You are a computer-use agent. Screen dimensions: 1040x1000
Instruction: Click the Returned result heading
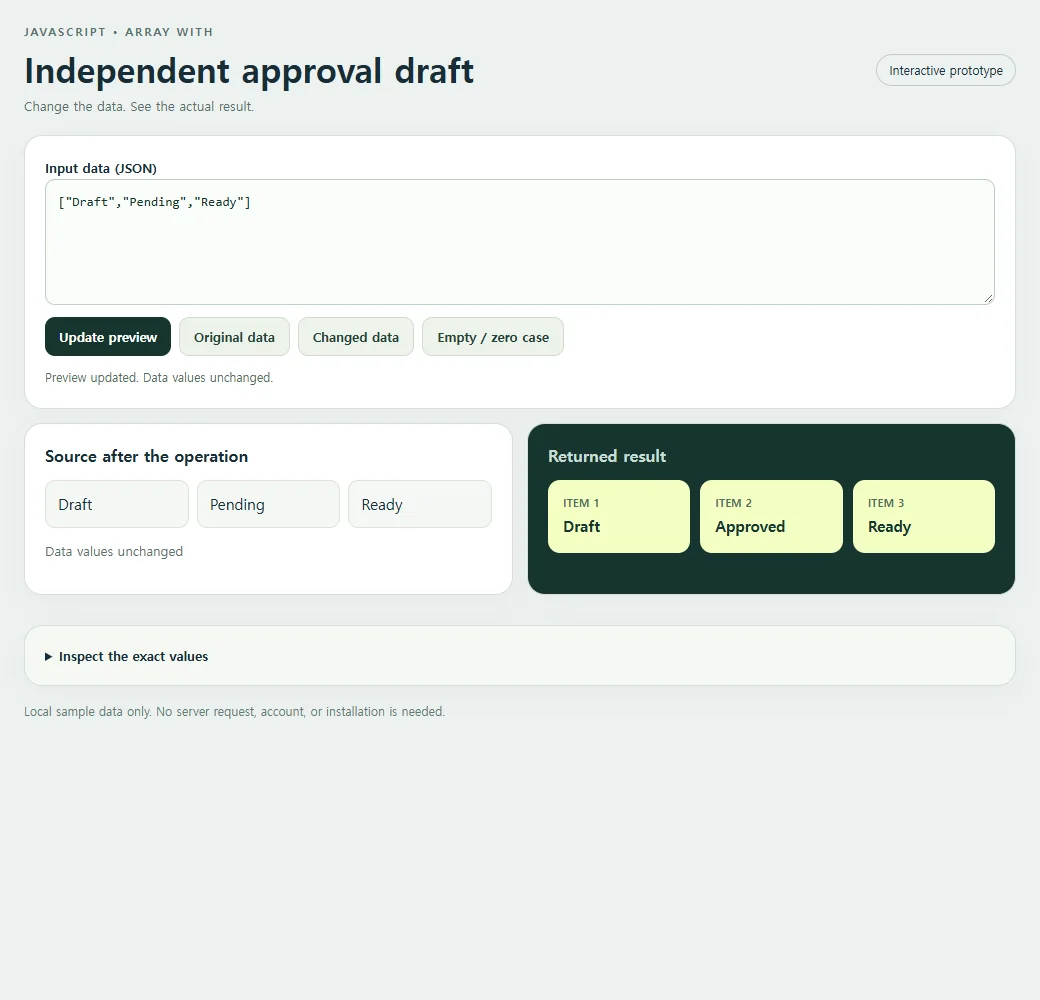coord(607,456)
